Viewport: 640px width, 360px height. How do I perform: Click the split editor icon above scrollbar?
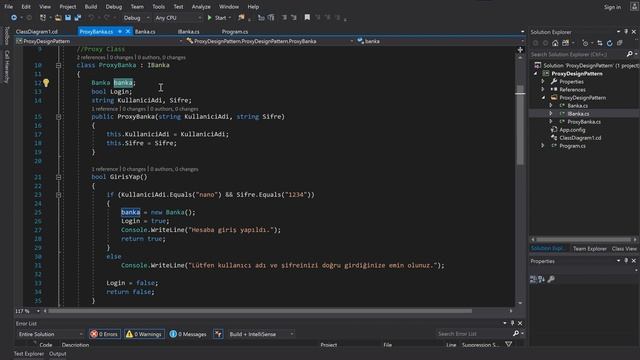(x=520, y=49)
